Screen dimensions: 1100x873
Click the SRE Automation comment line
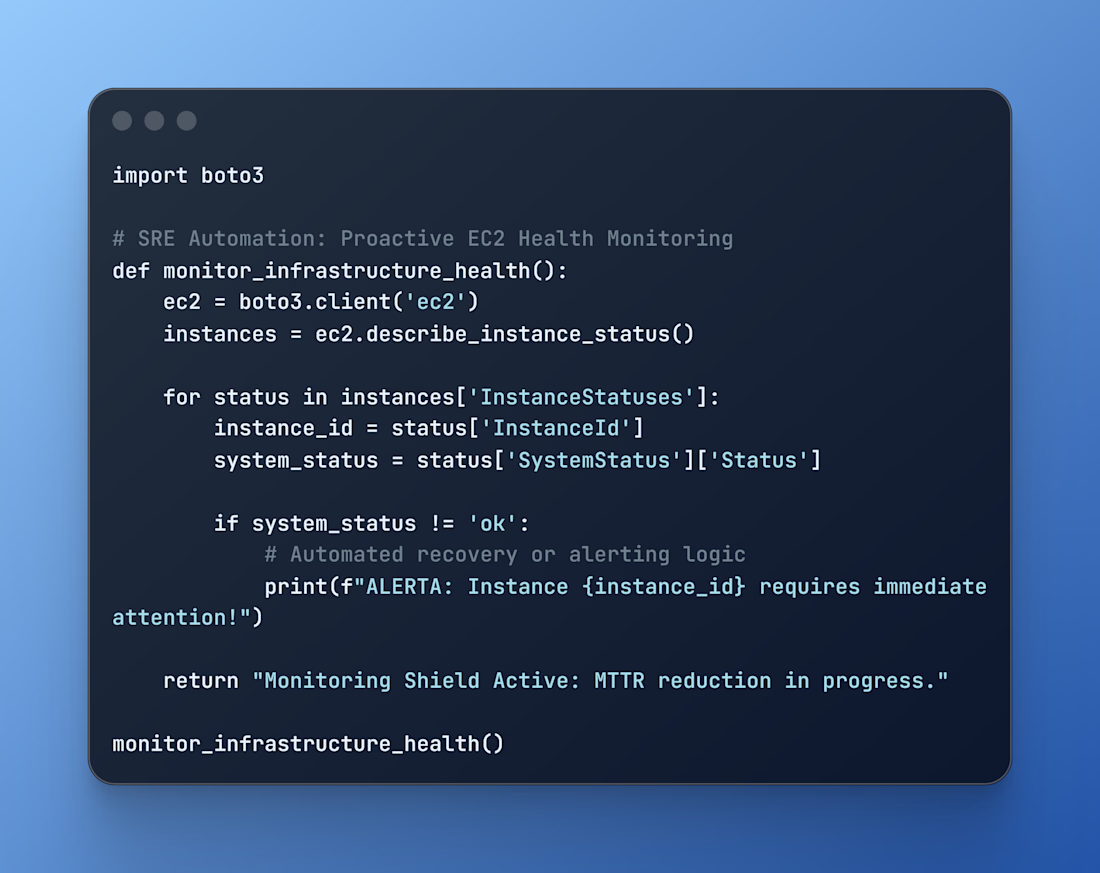point(422,239)
